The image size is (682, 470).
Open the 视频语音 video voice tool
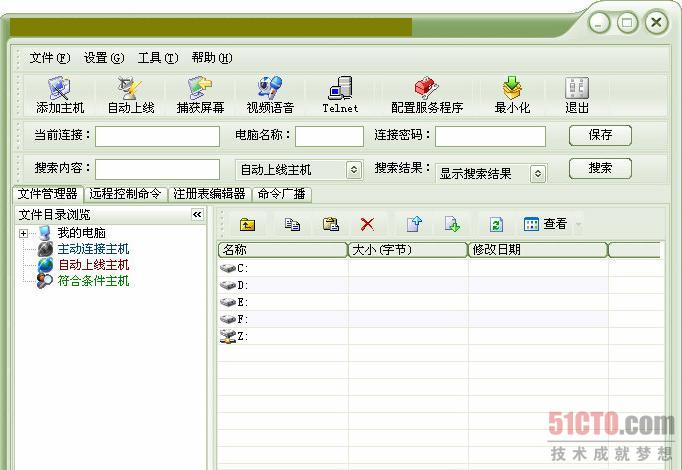pyautogui.click(x=270, y=95)
